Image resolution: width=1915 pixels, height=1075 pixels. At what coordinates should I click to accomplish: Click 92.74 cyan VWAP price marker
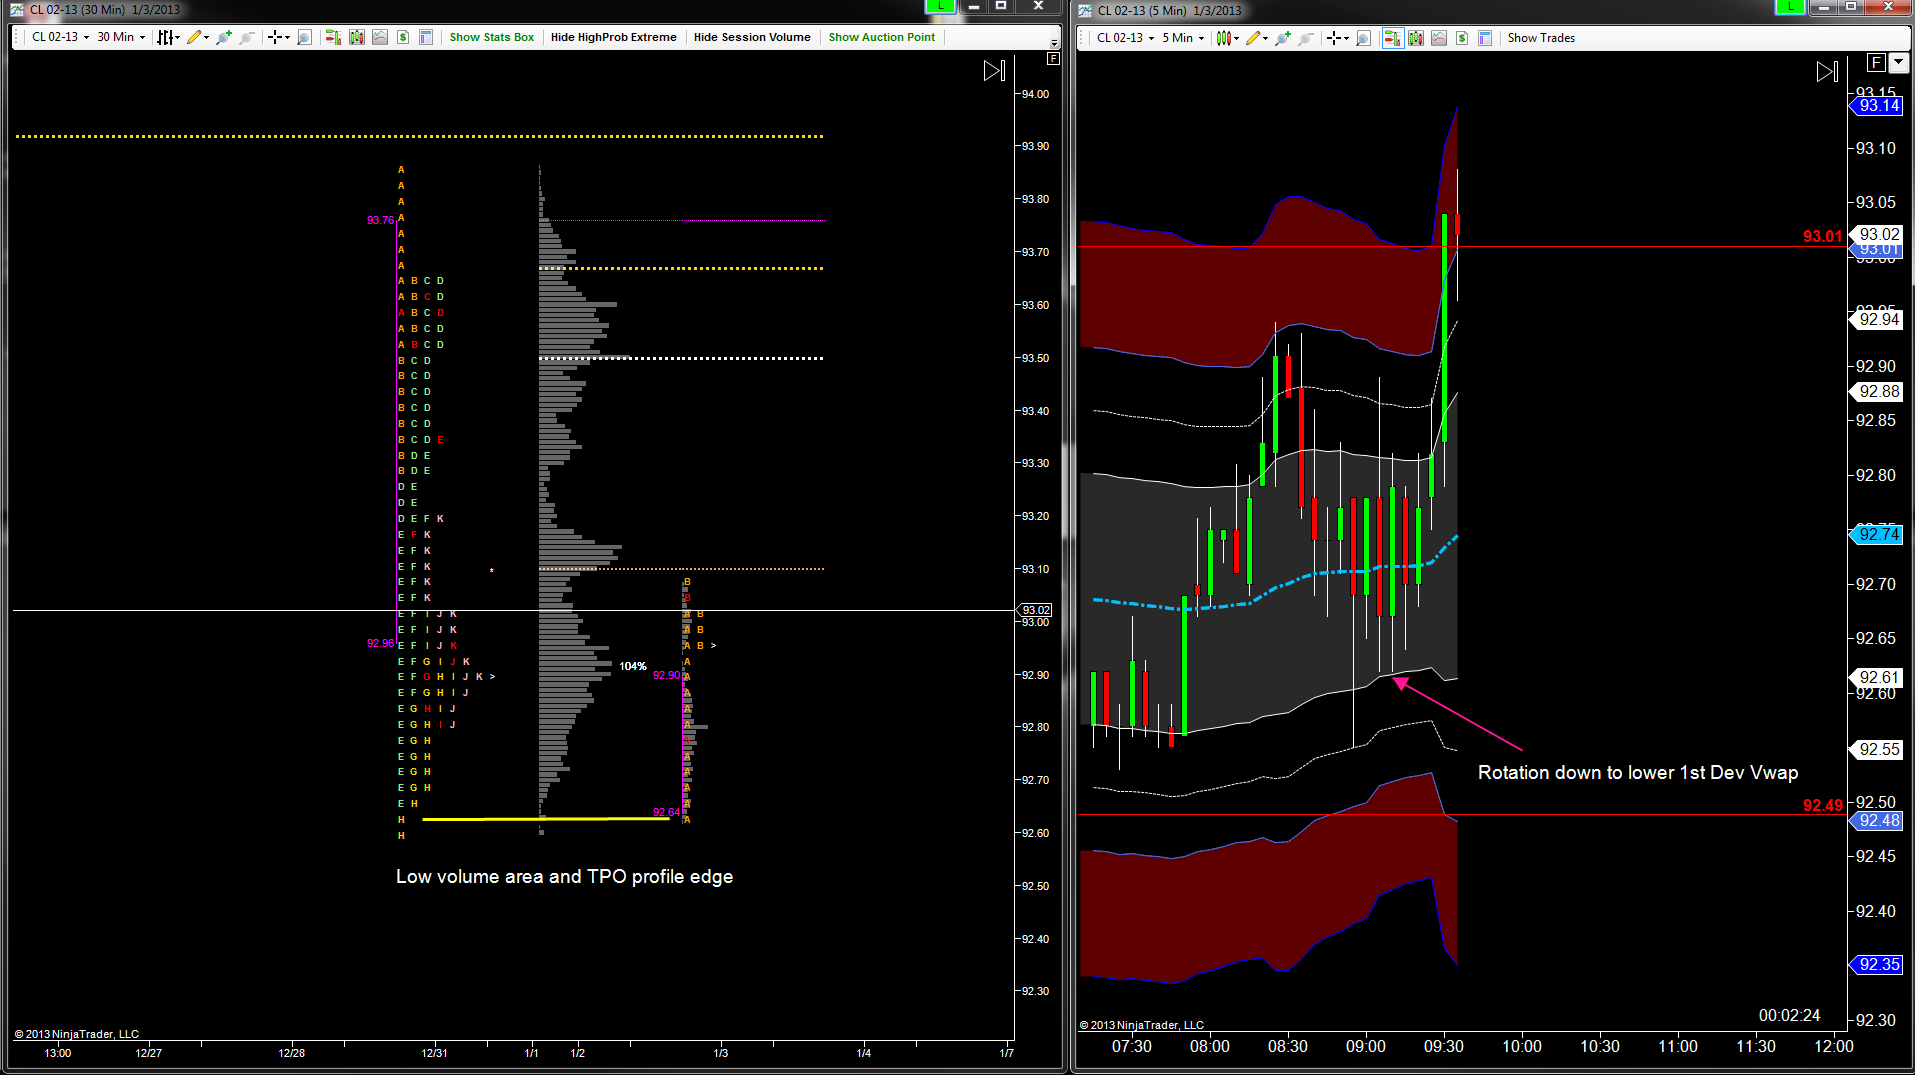point(1875,535)
